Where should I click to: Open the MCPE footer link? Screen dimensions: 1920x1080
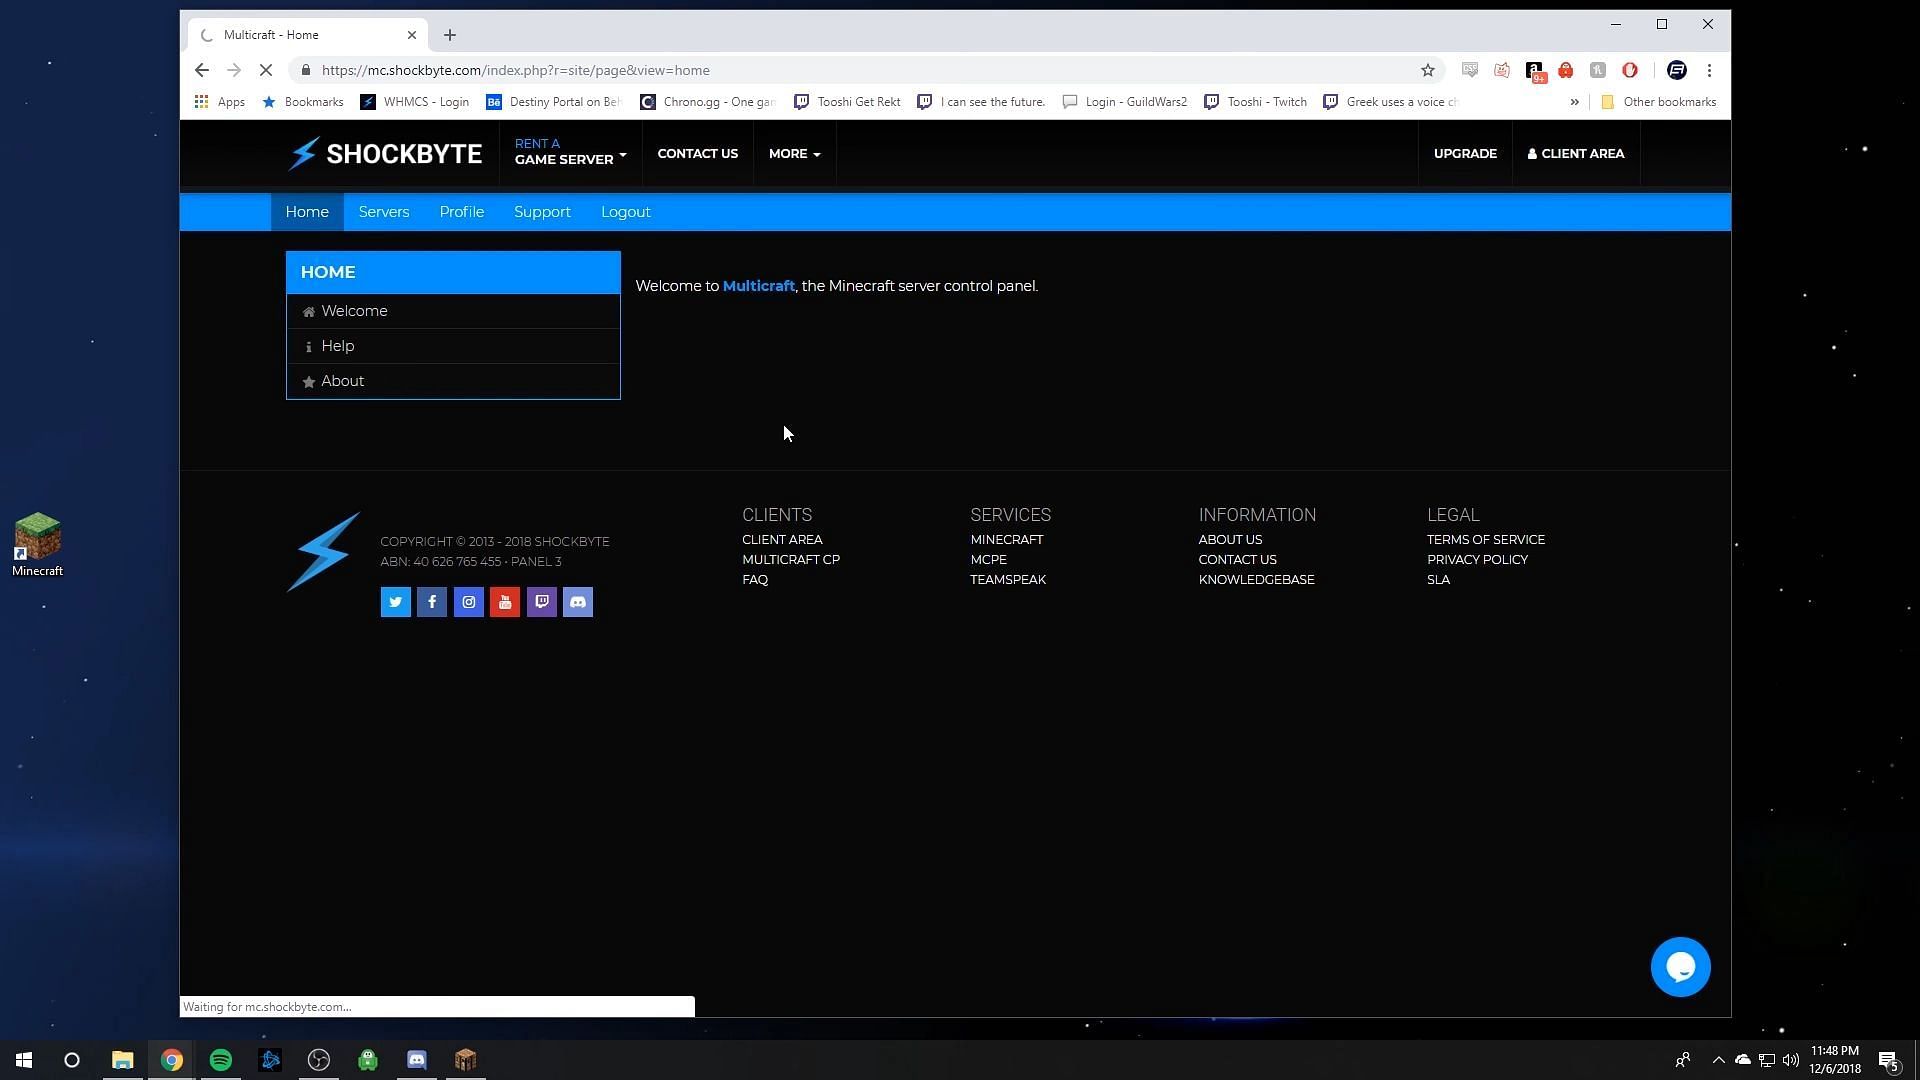(x=988, y=560)
